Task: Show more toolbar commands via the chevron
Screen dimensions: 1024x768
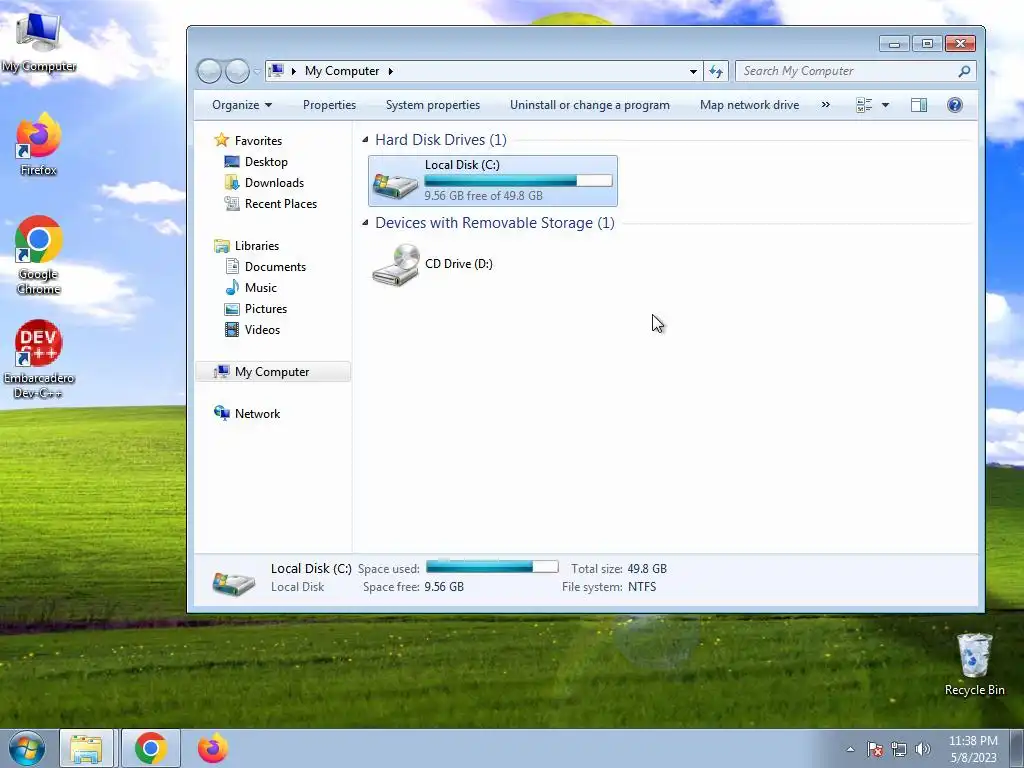Action: tap(825, 105)
